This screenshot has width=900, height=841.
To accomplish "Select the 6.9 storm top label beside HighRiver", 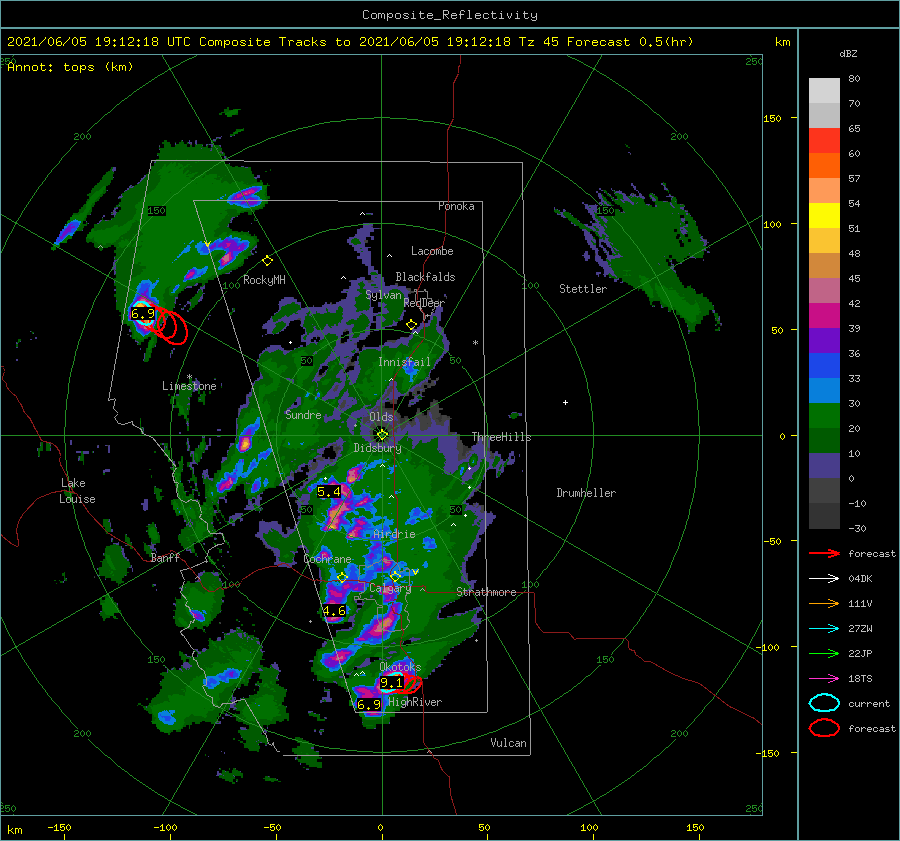I will pyautogui.click(x=368, y=704).
